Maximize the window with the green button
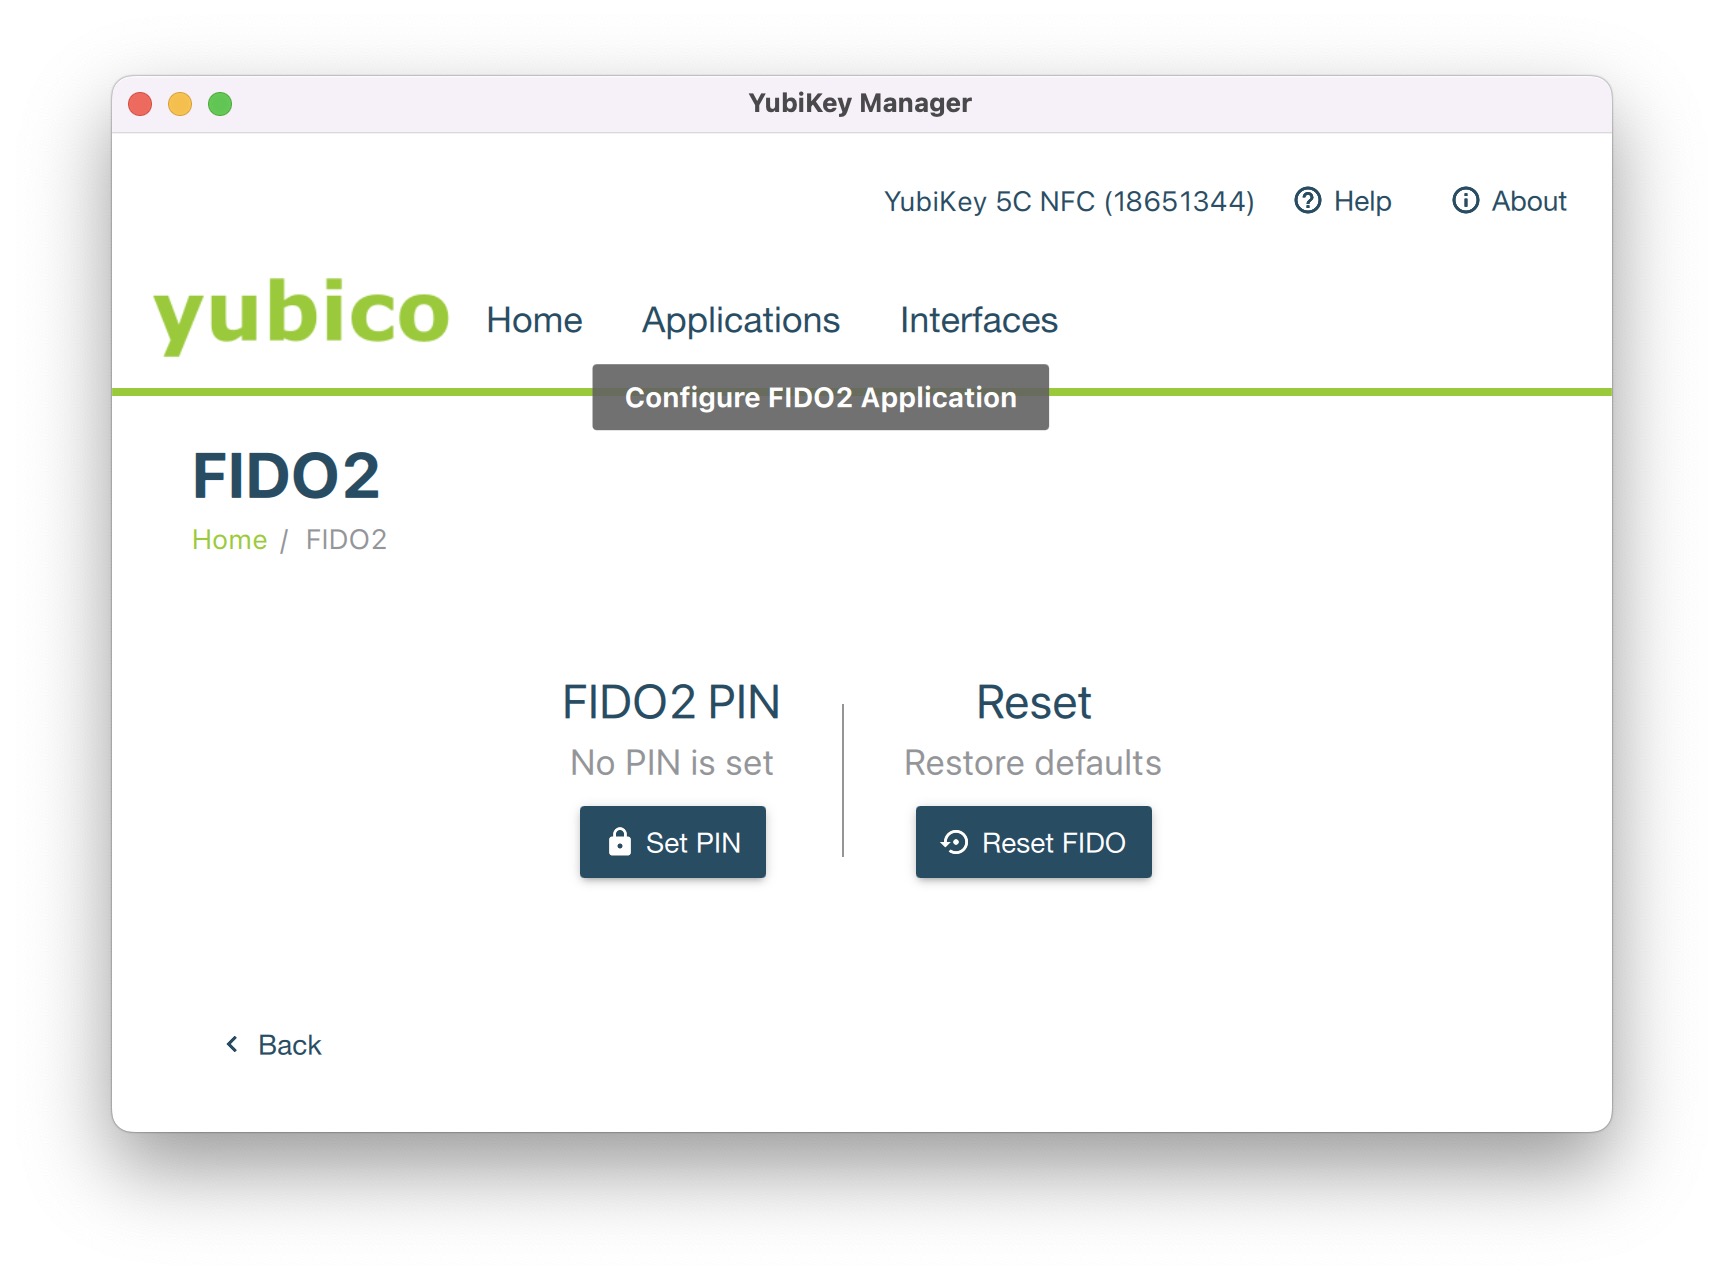The height and width of the screenshot is (1280, 1724). click(x=220, y=104)
